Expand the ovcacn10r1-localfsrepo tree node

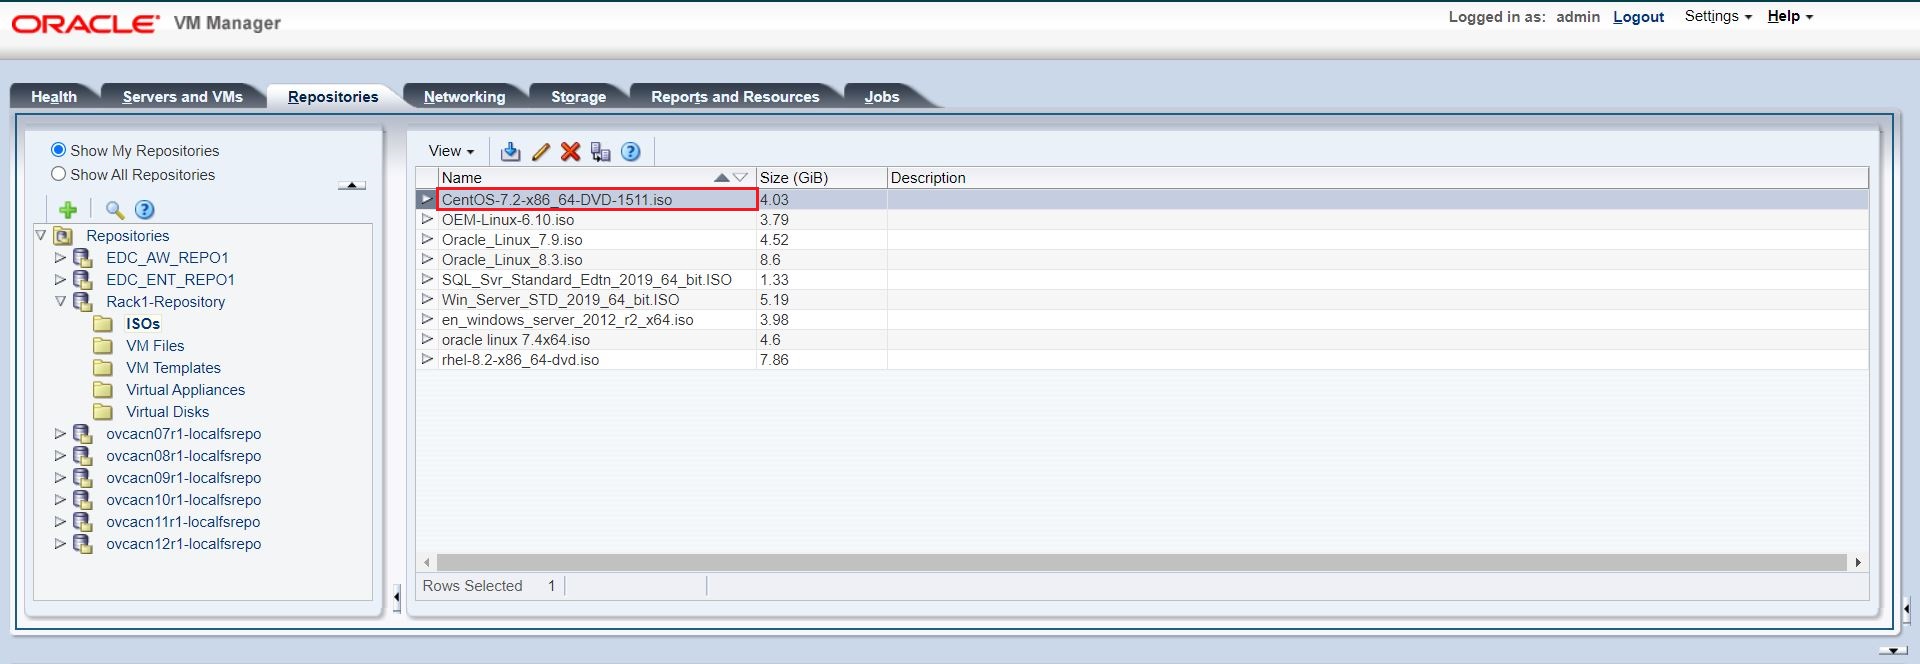tap(60, 500)
